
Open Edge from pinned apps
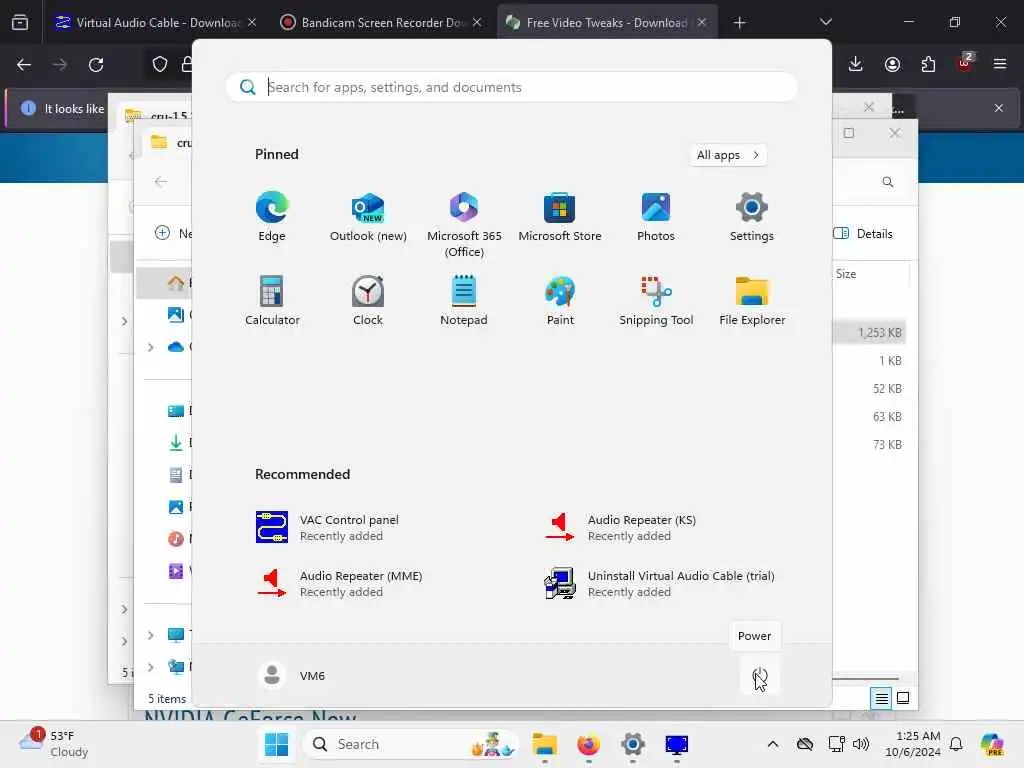(x=272, y=216)
